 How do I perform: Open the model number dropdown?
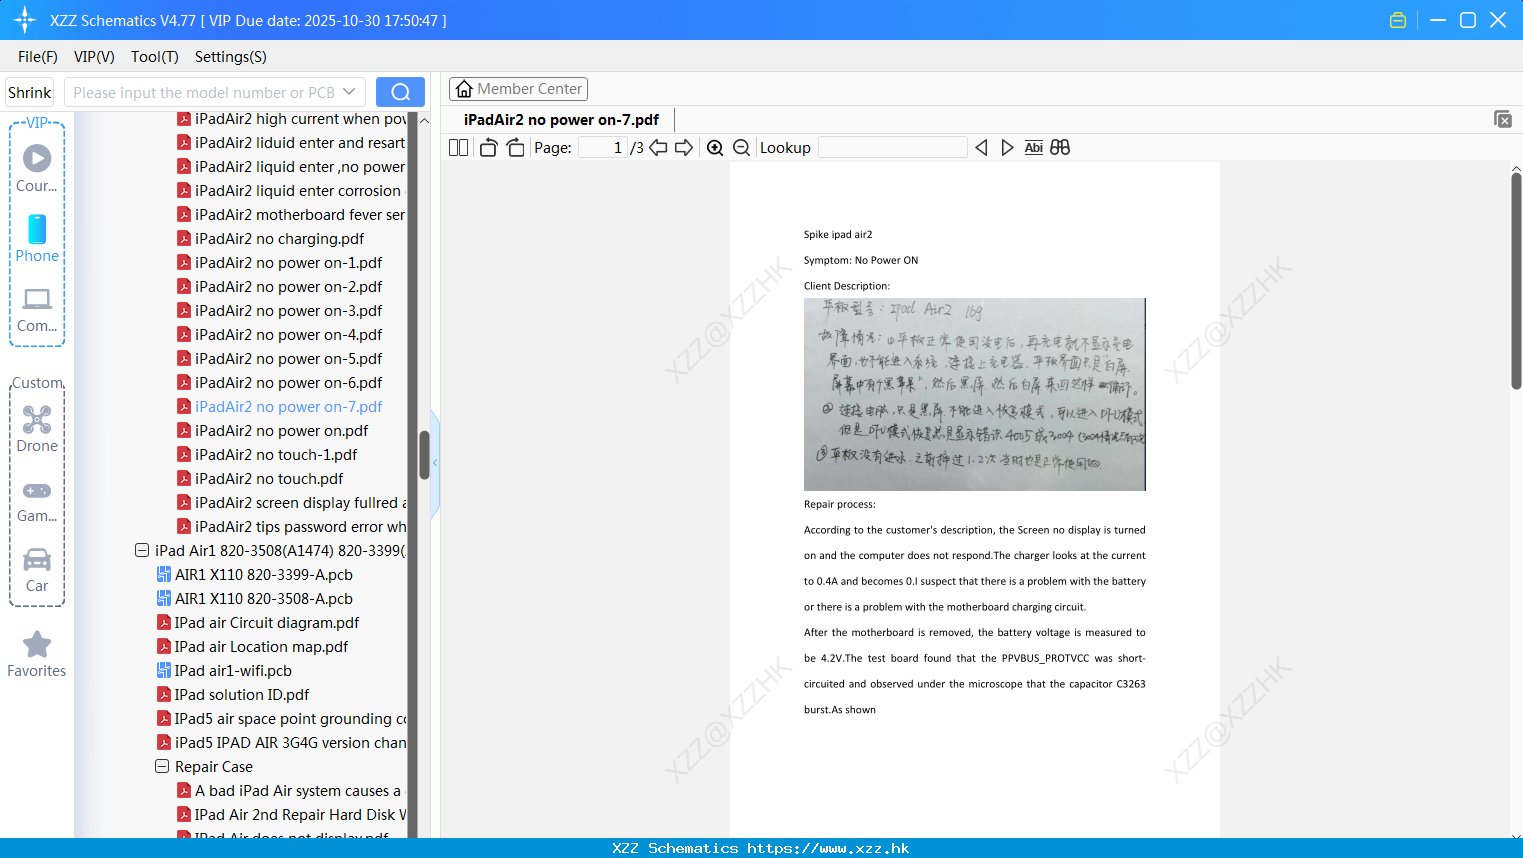coord(349,92)
